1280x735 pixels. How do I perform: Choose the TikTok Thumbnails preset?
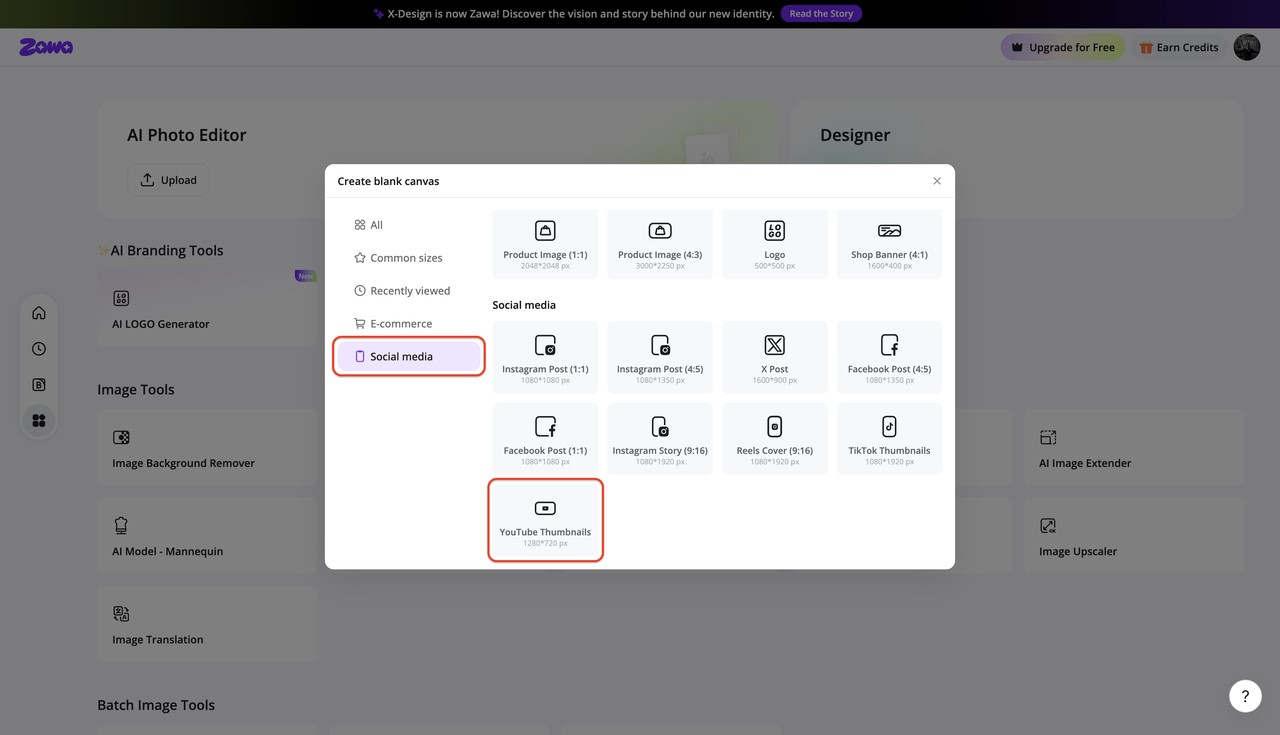(x=889, y=438)
